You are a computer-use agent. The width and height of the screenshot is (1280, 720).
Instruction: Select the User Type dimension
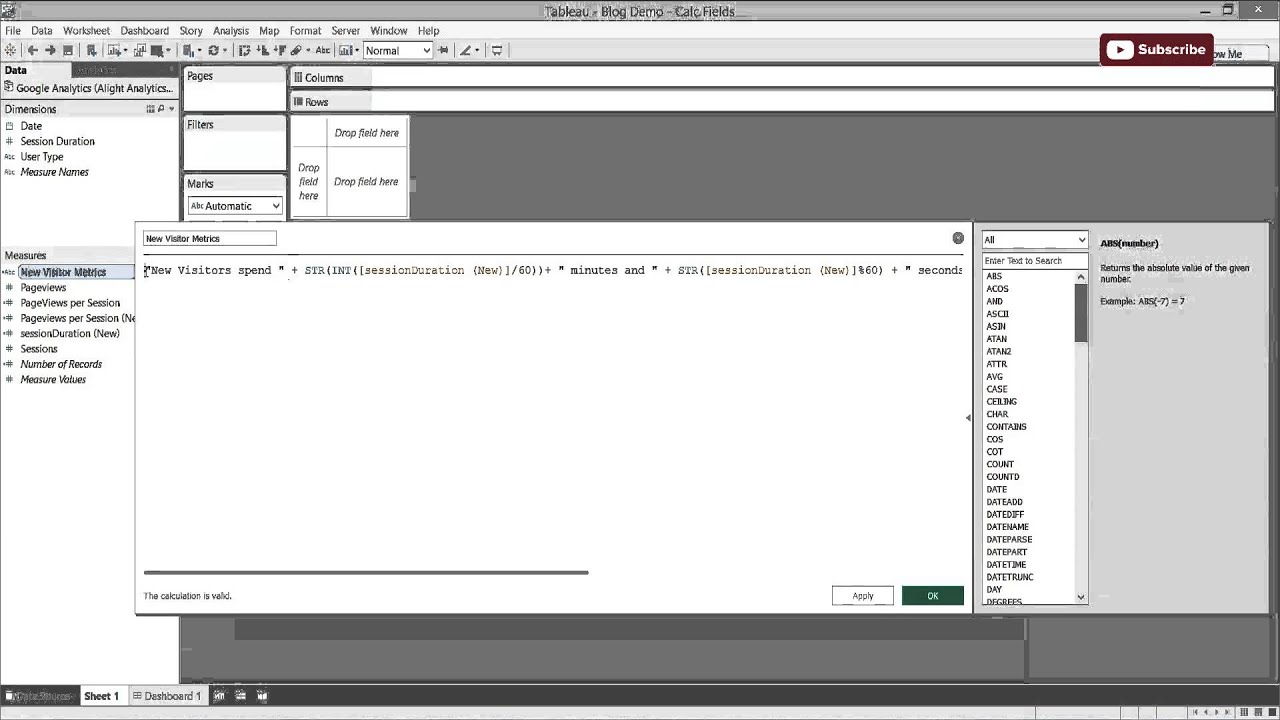pos(41,157)
